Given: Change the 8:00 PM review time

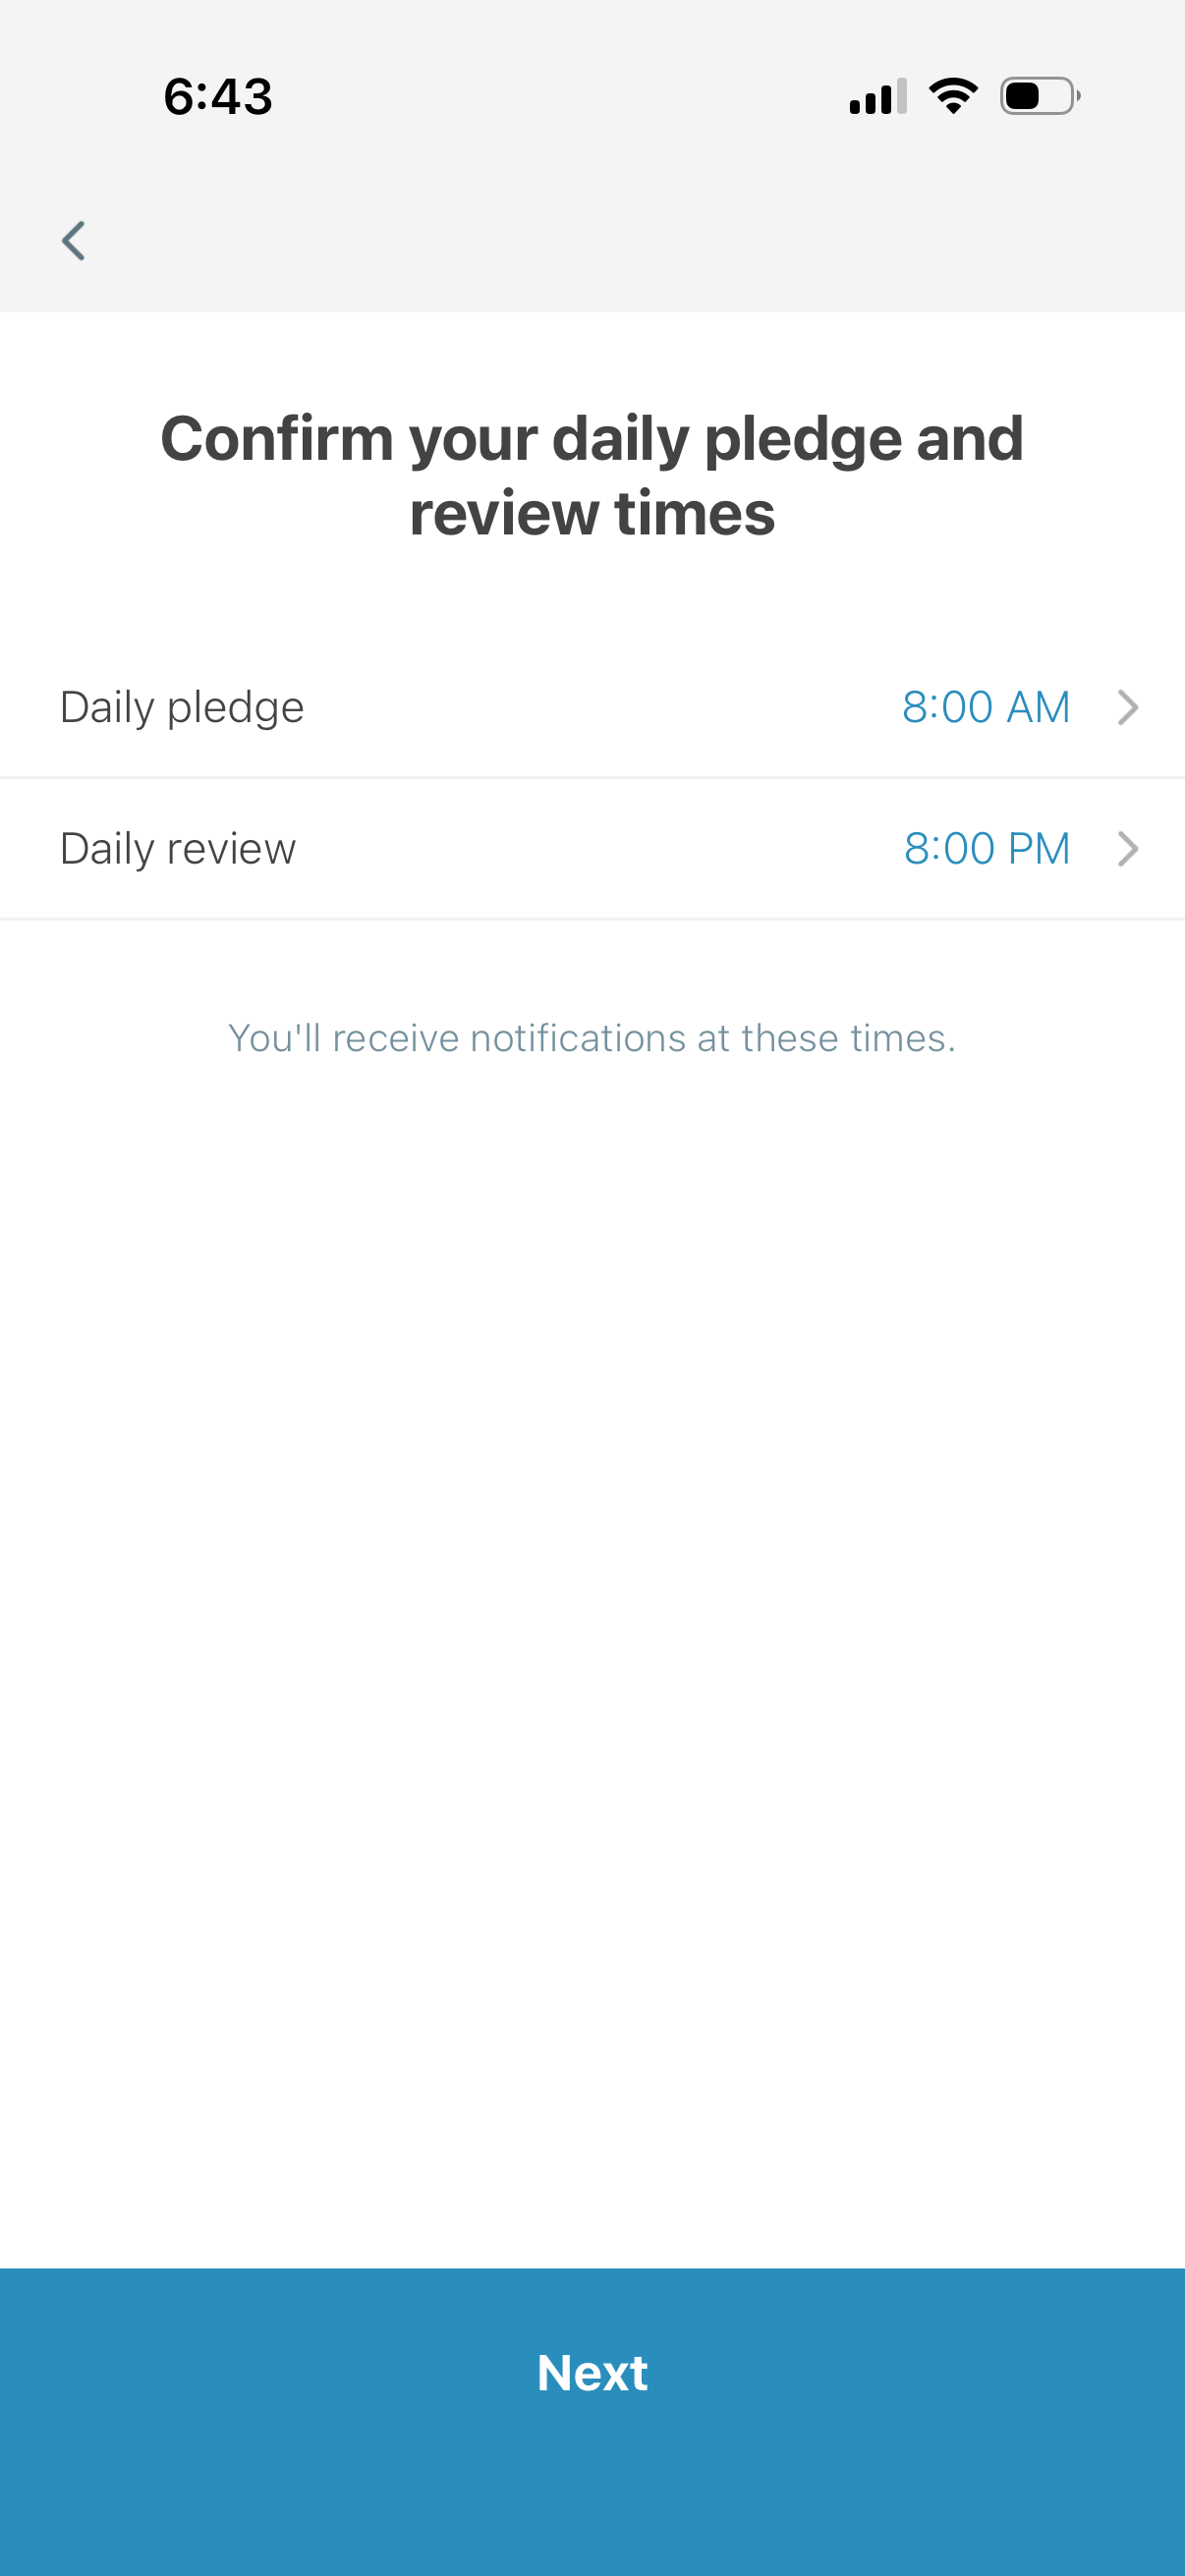Looking at the screenshot, I should (x=986, y=849).
